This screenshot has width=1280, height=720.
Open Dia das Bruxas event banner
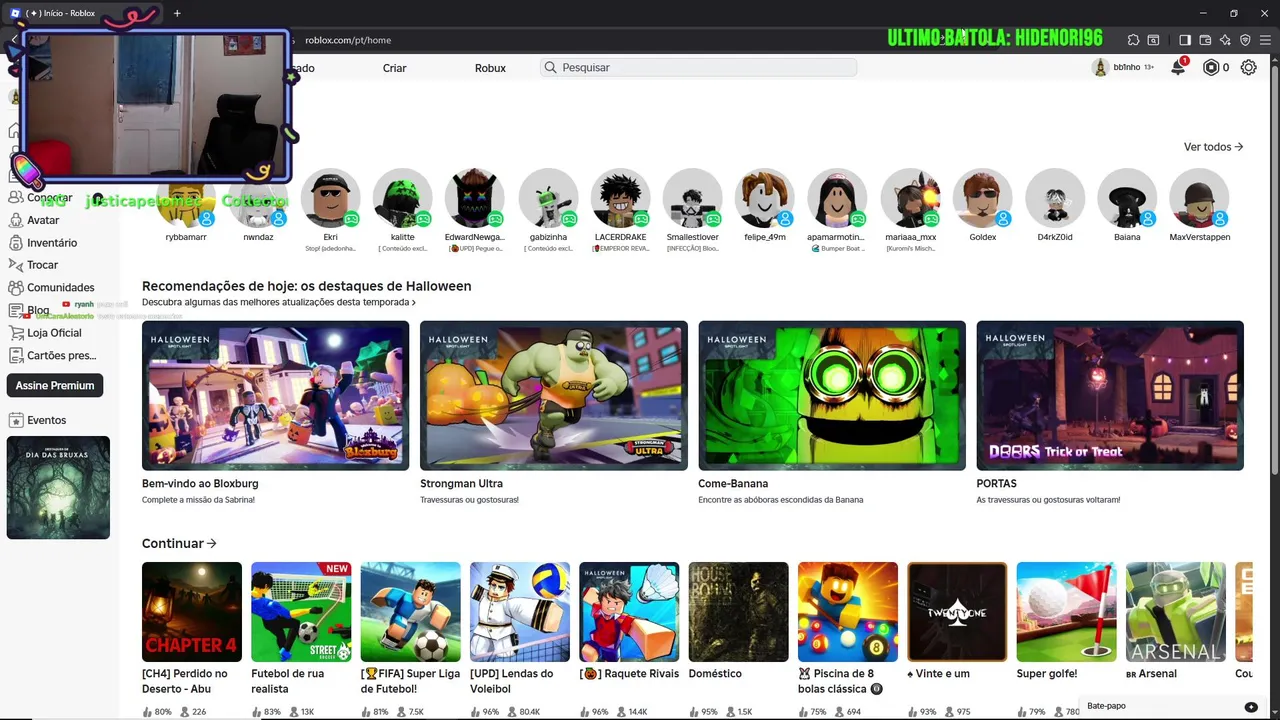(x=58, y=488)
